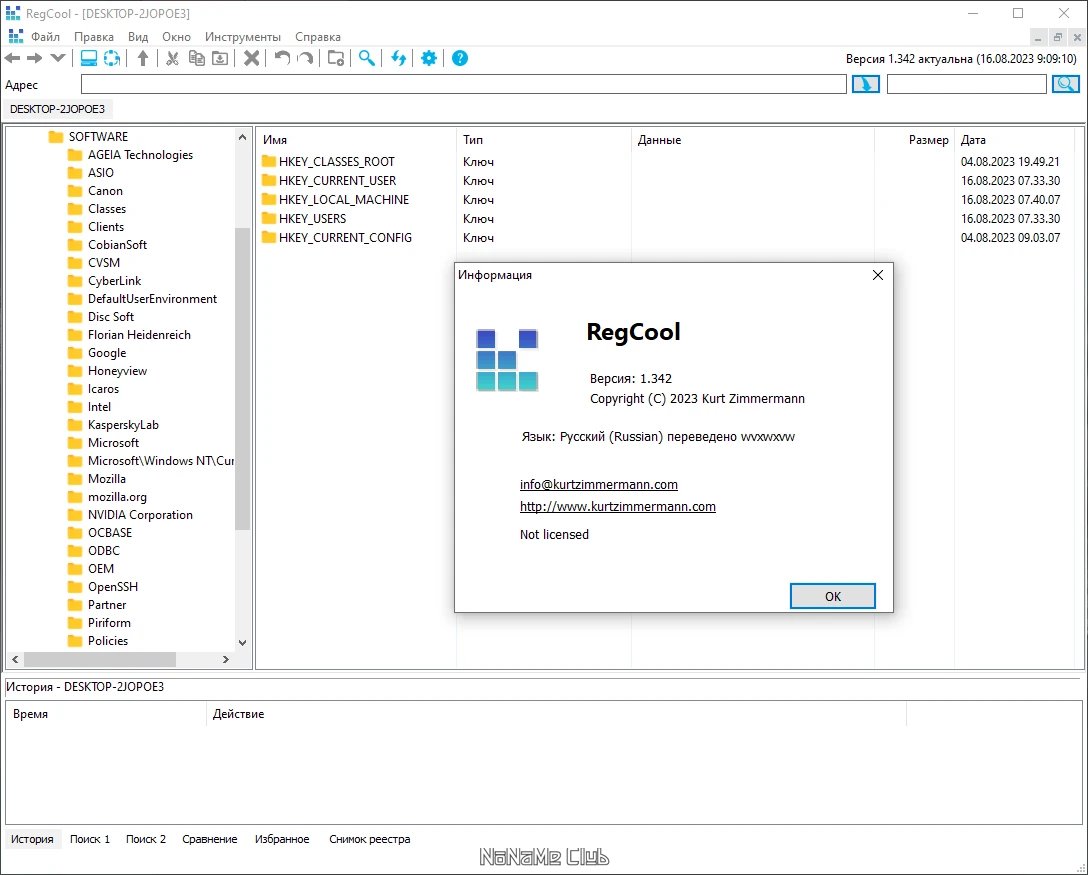
Task: Click the dashed circle icon in toolbar
Action: pyautogui.click(x=112, y=58)
